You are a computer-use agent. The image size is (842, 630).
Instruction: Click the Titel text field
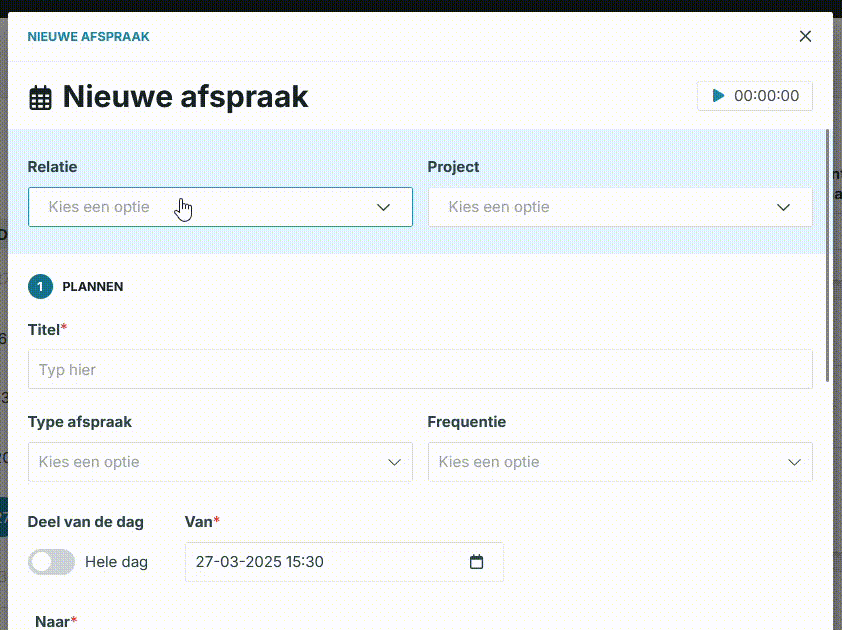[x=420, y=370]
